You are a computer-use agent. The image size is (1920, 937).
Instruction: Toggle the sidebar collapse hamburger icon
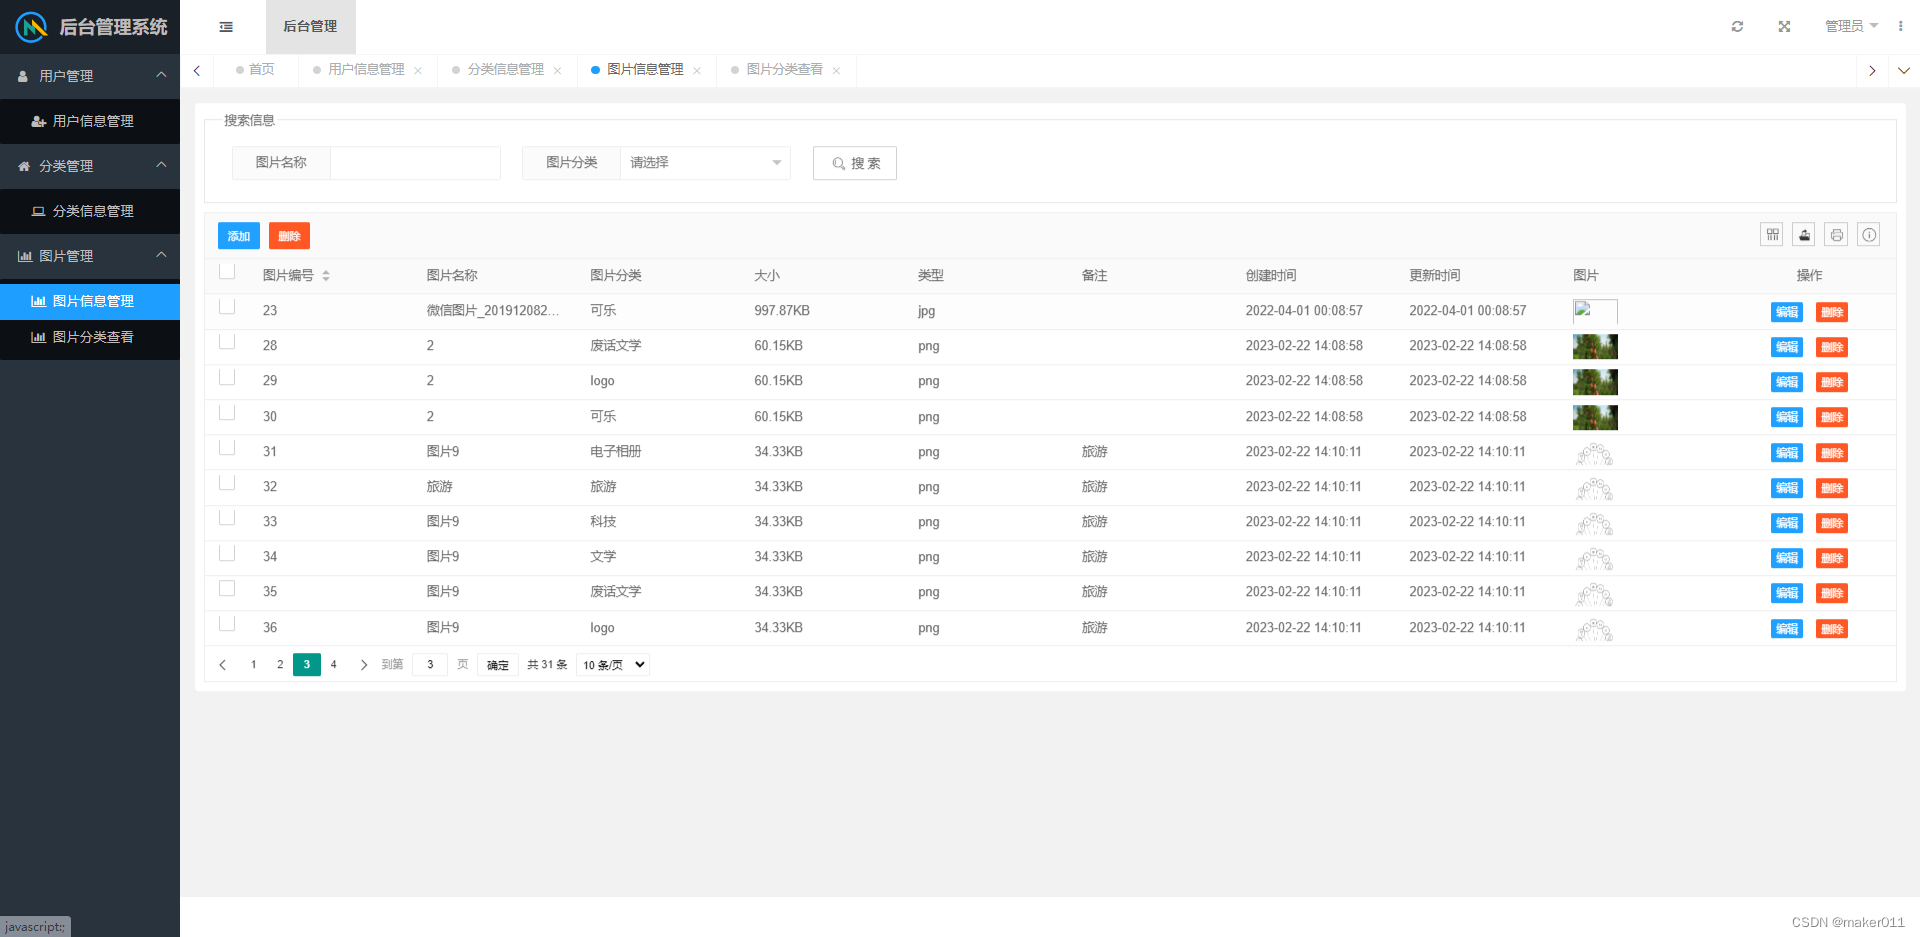[226, 27]
